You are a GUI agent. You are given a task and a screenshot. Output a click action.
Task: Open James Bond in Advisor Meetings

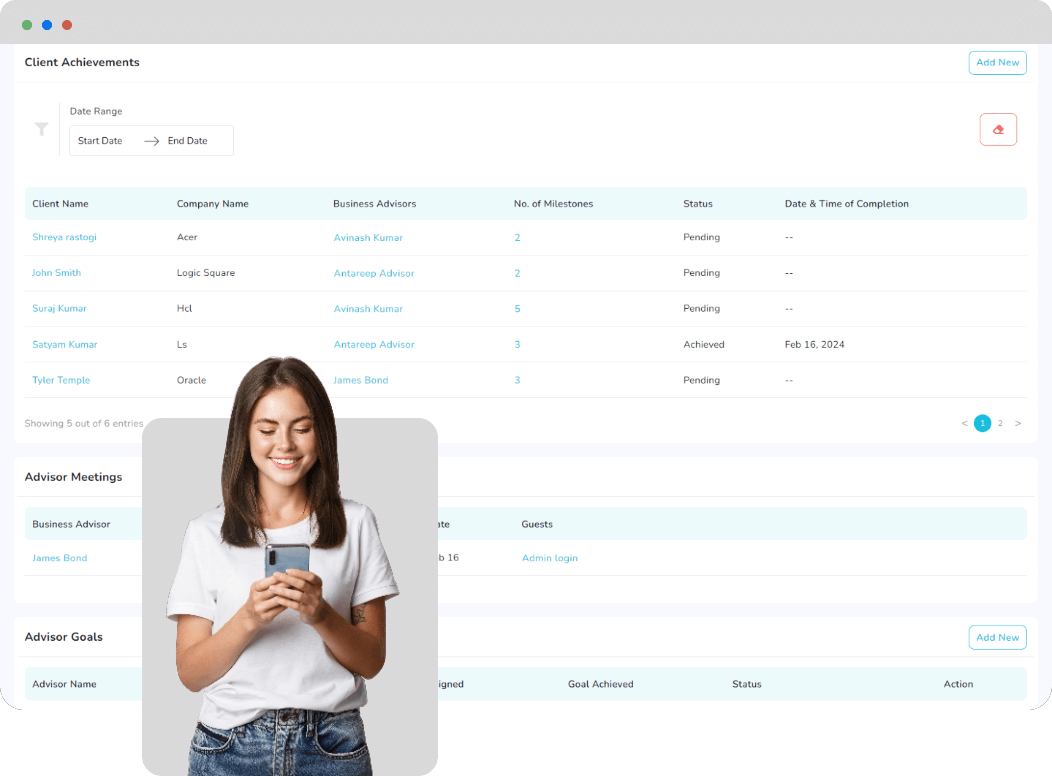(59, 557)
